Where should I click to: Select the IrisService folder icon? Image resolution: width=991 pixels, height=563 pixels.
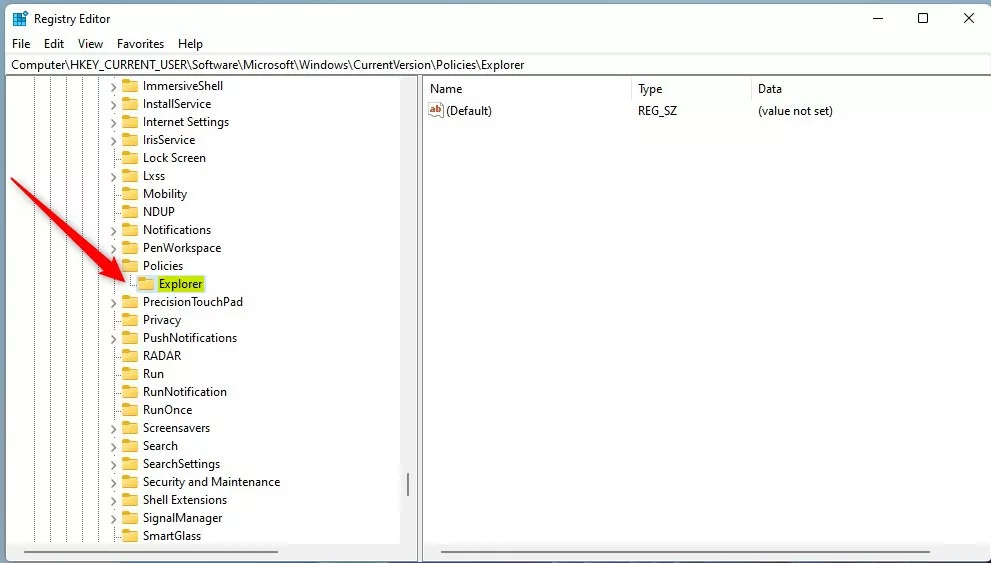pyautogui.click(x=130, y=140)
